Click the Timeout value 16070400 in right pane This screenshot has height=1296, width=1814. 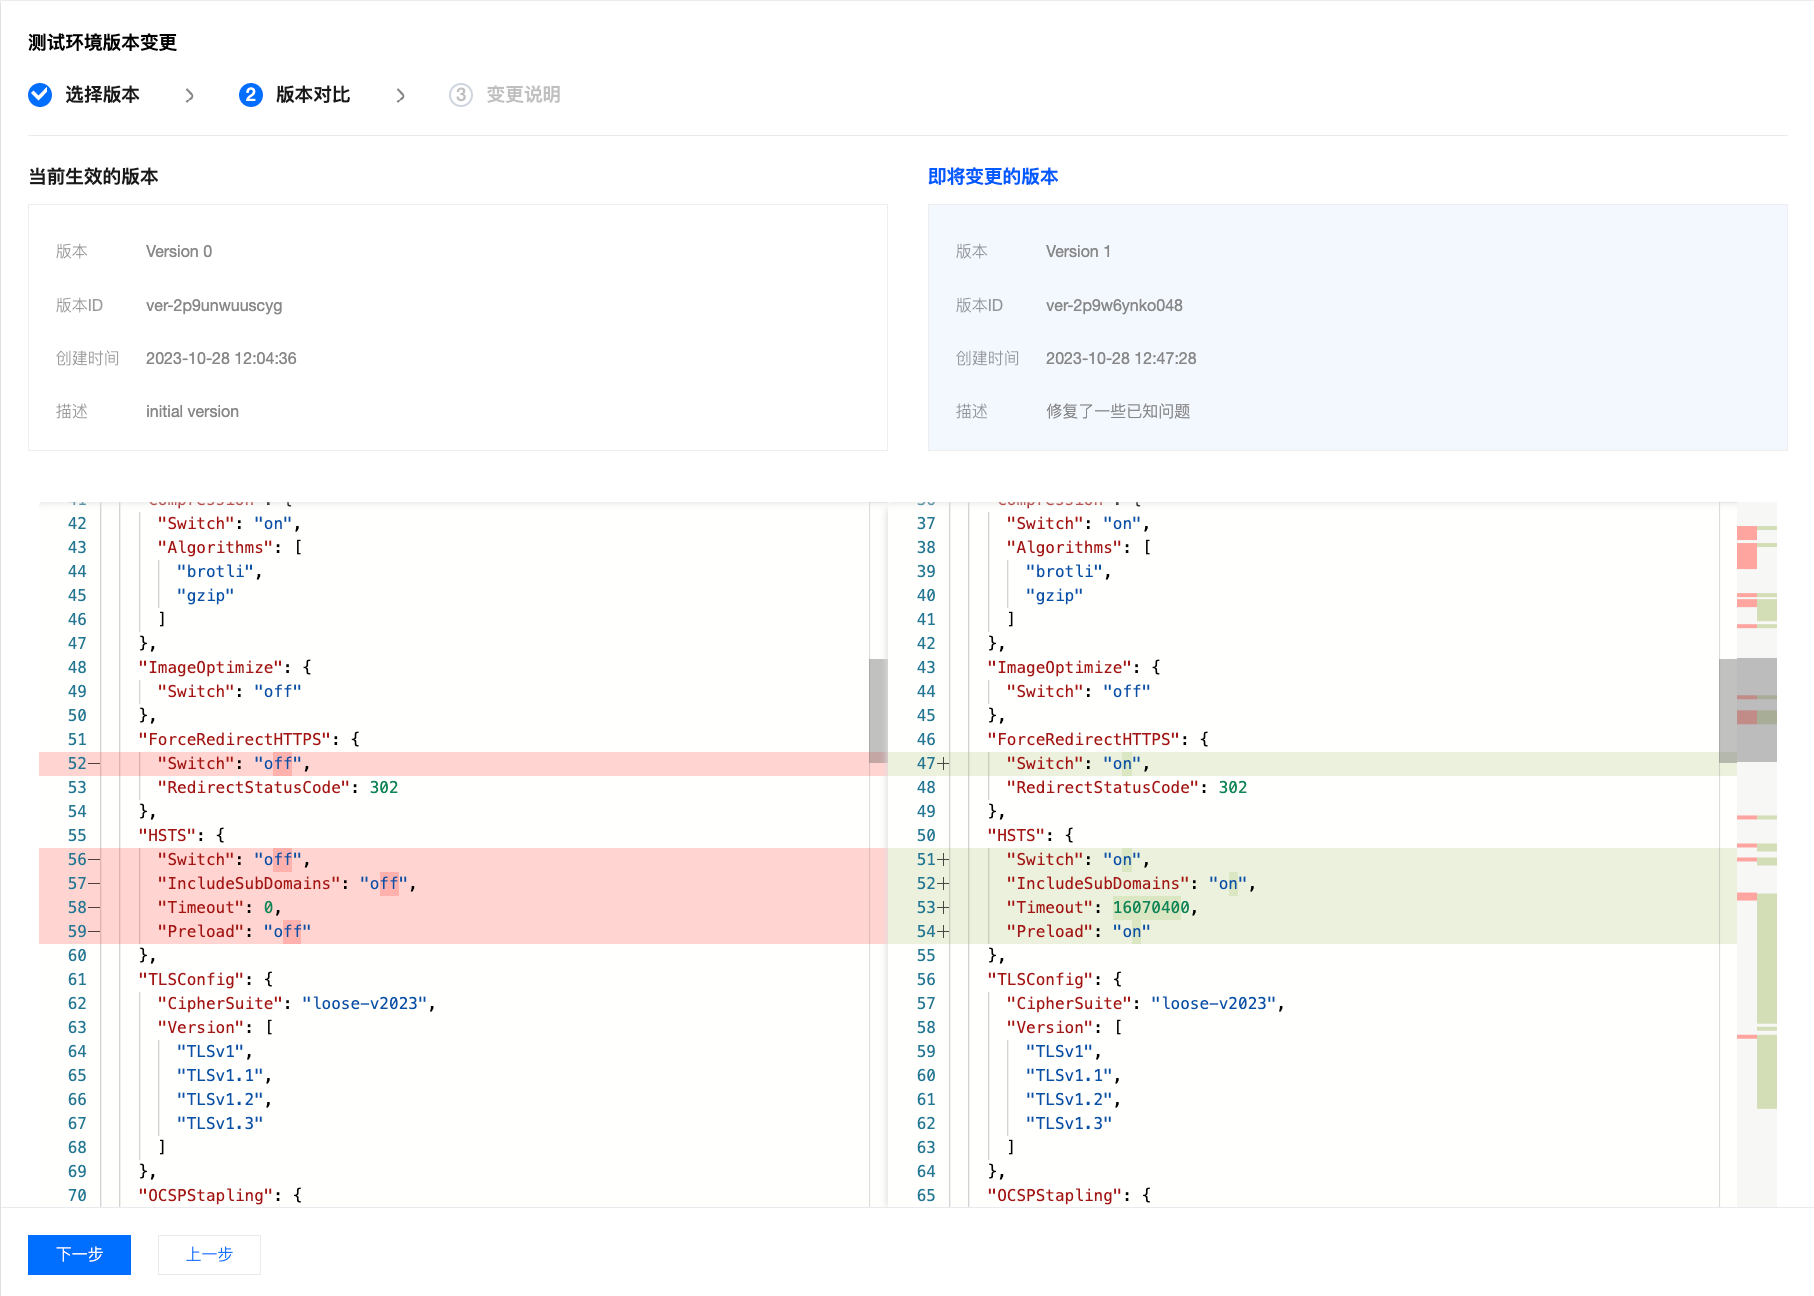(x=1151, y=908)
